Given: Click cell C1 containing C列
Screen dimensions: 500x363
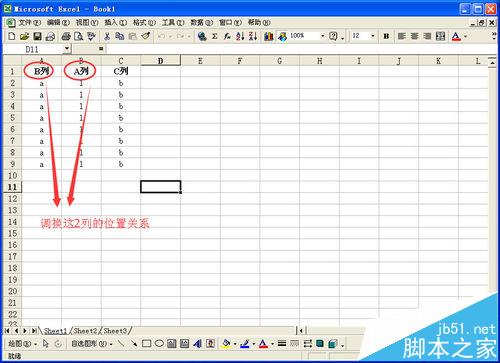Looking at the screenshot, I should click(x=121, y=71).
